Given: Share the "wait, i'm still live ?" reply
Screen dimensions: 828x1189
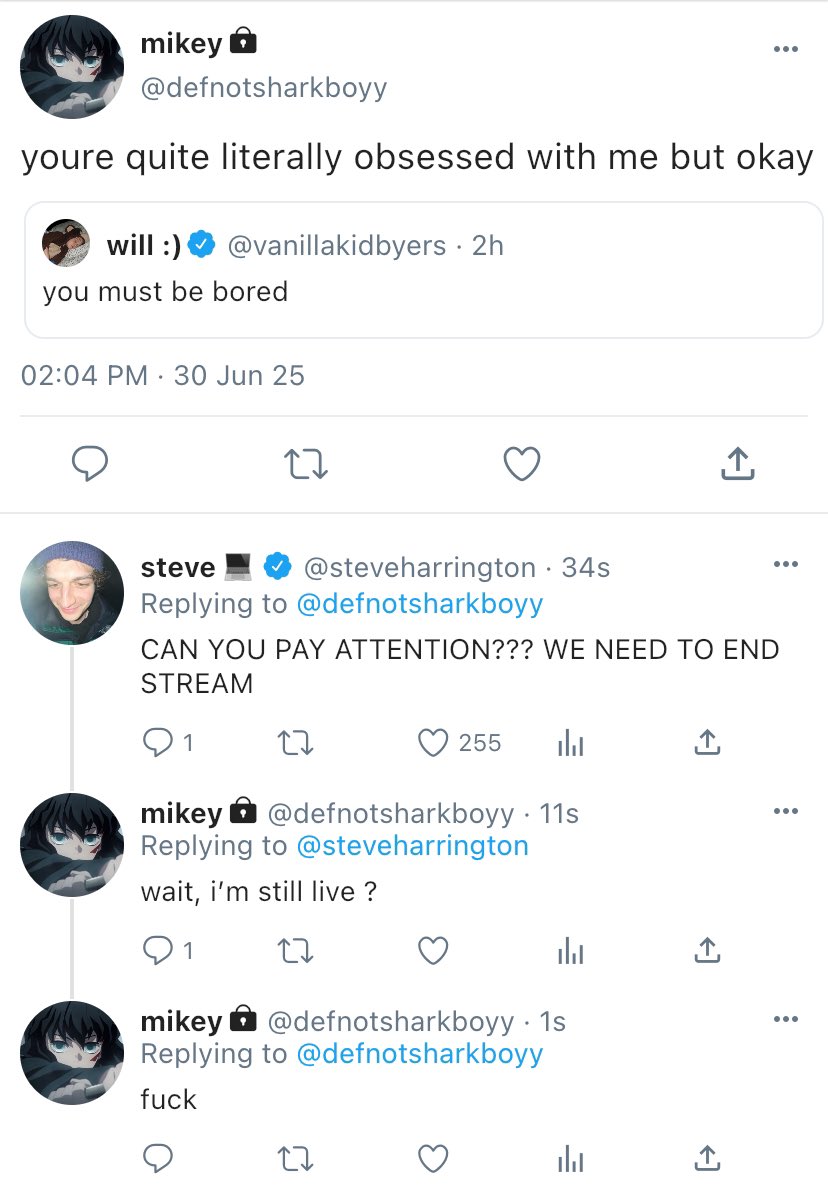Looking at the screenshot, I should coord(707,950).
